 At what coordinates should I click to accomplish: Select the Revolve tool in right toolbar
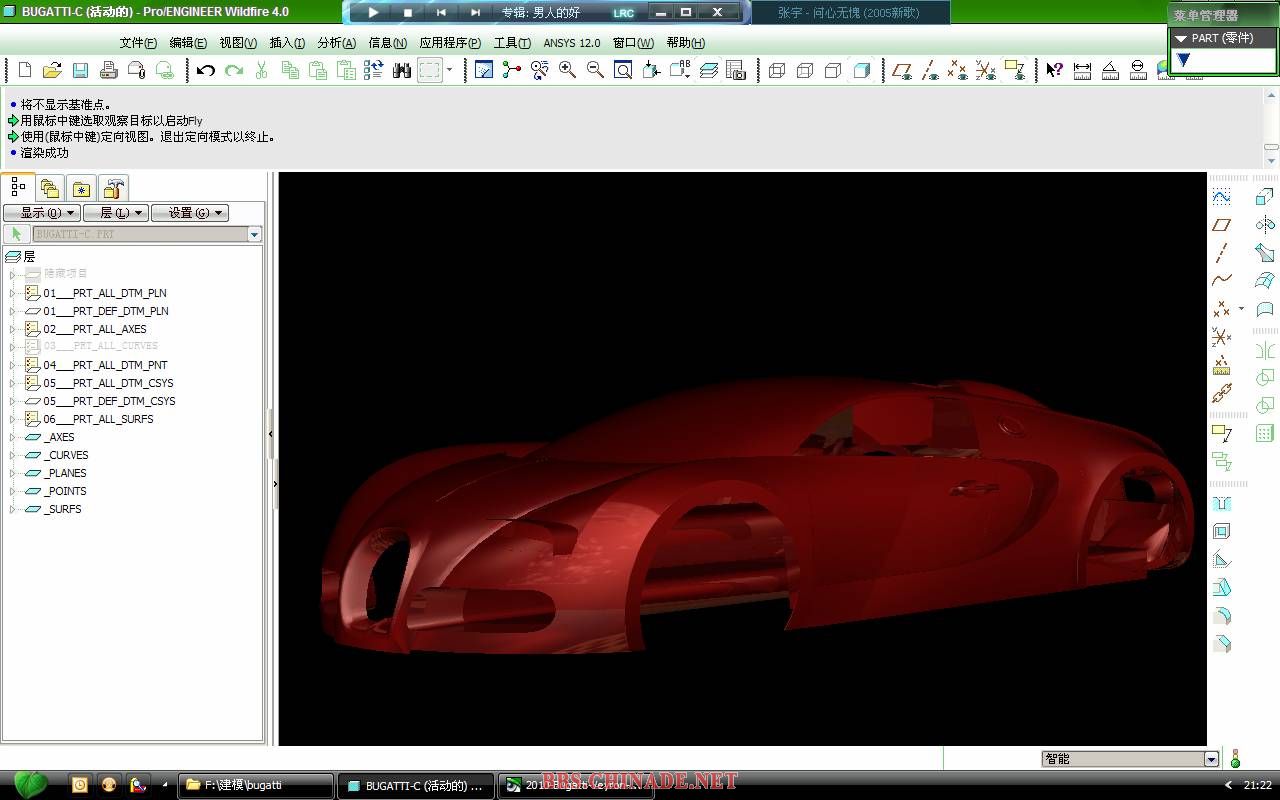(1265, 225)
